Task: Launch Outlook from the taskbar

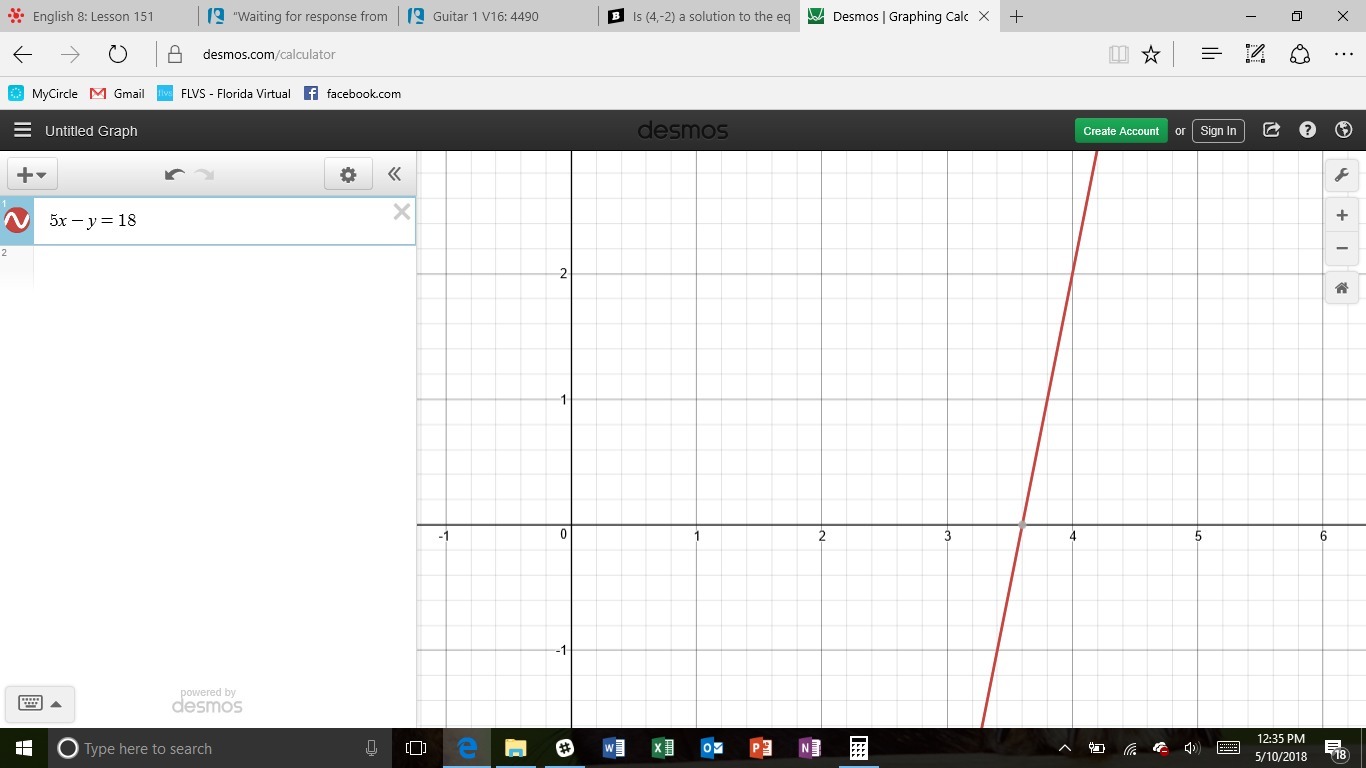Action: [711, 748]
